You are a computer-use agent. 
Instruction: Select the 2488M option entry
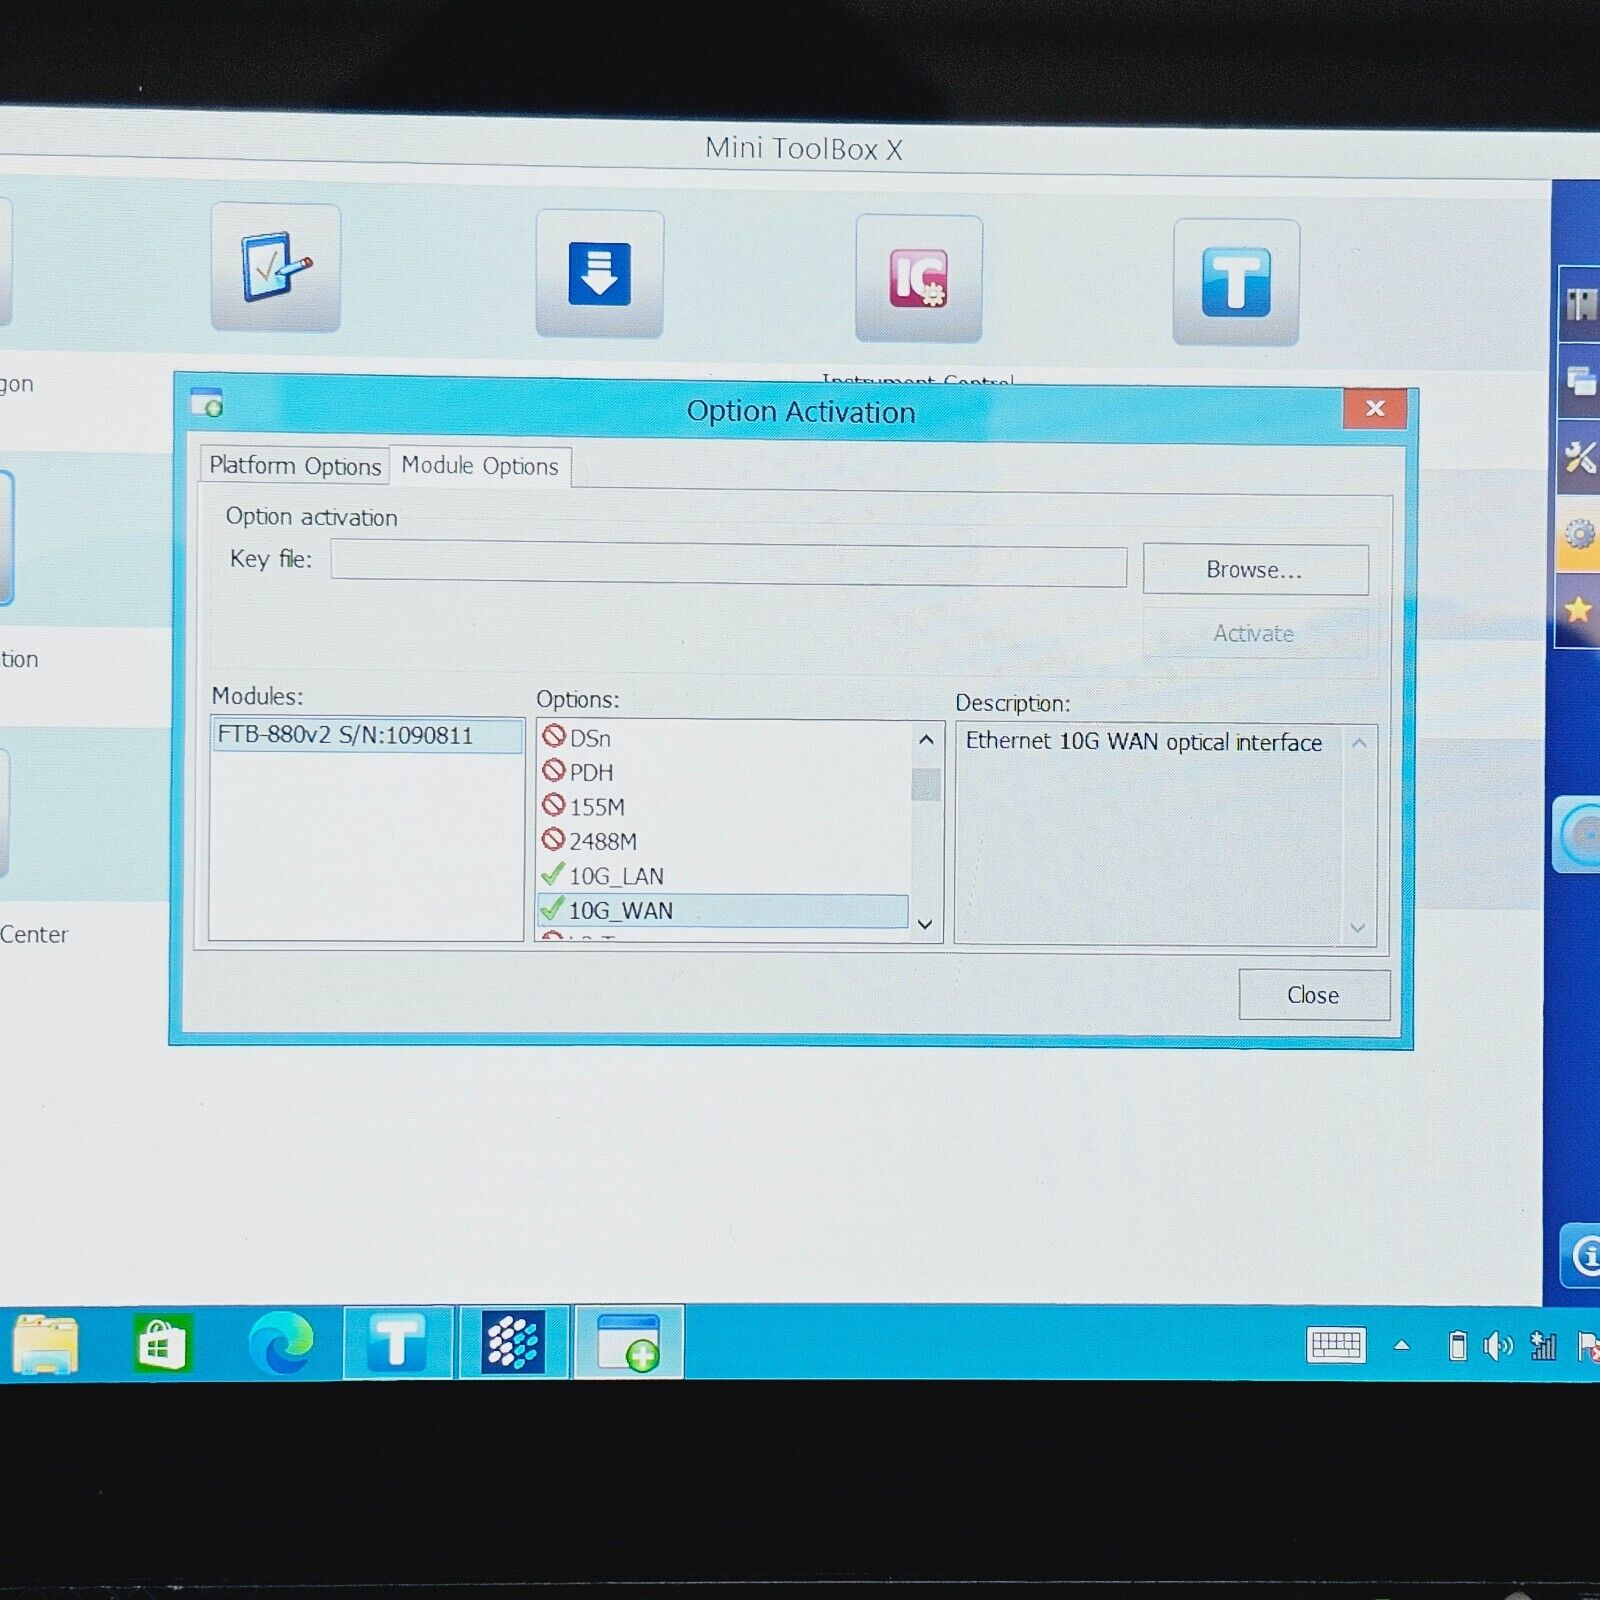(602, 841)
